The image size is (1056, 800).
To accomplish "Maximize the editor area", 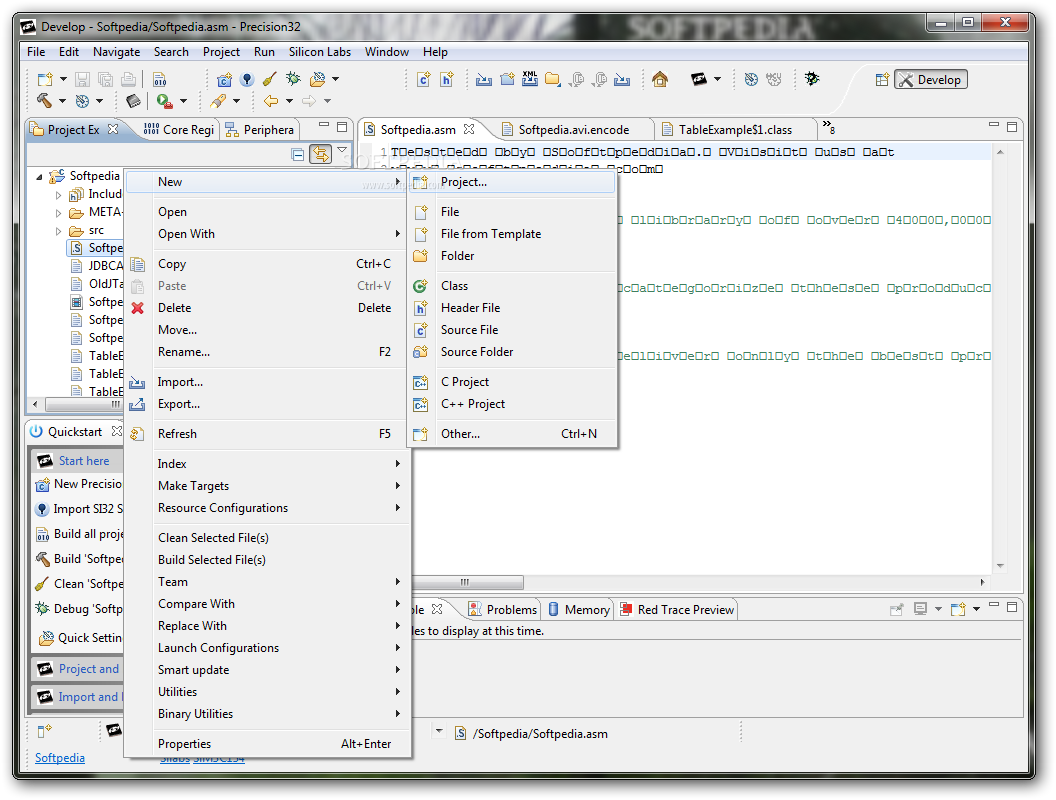I will (x=1012, y=127).
